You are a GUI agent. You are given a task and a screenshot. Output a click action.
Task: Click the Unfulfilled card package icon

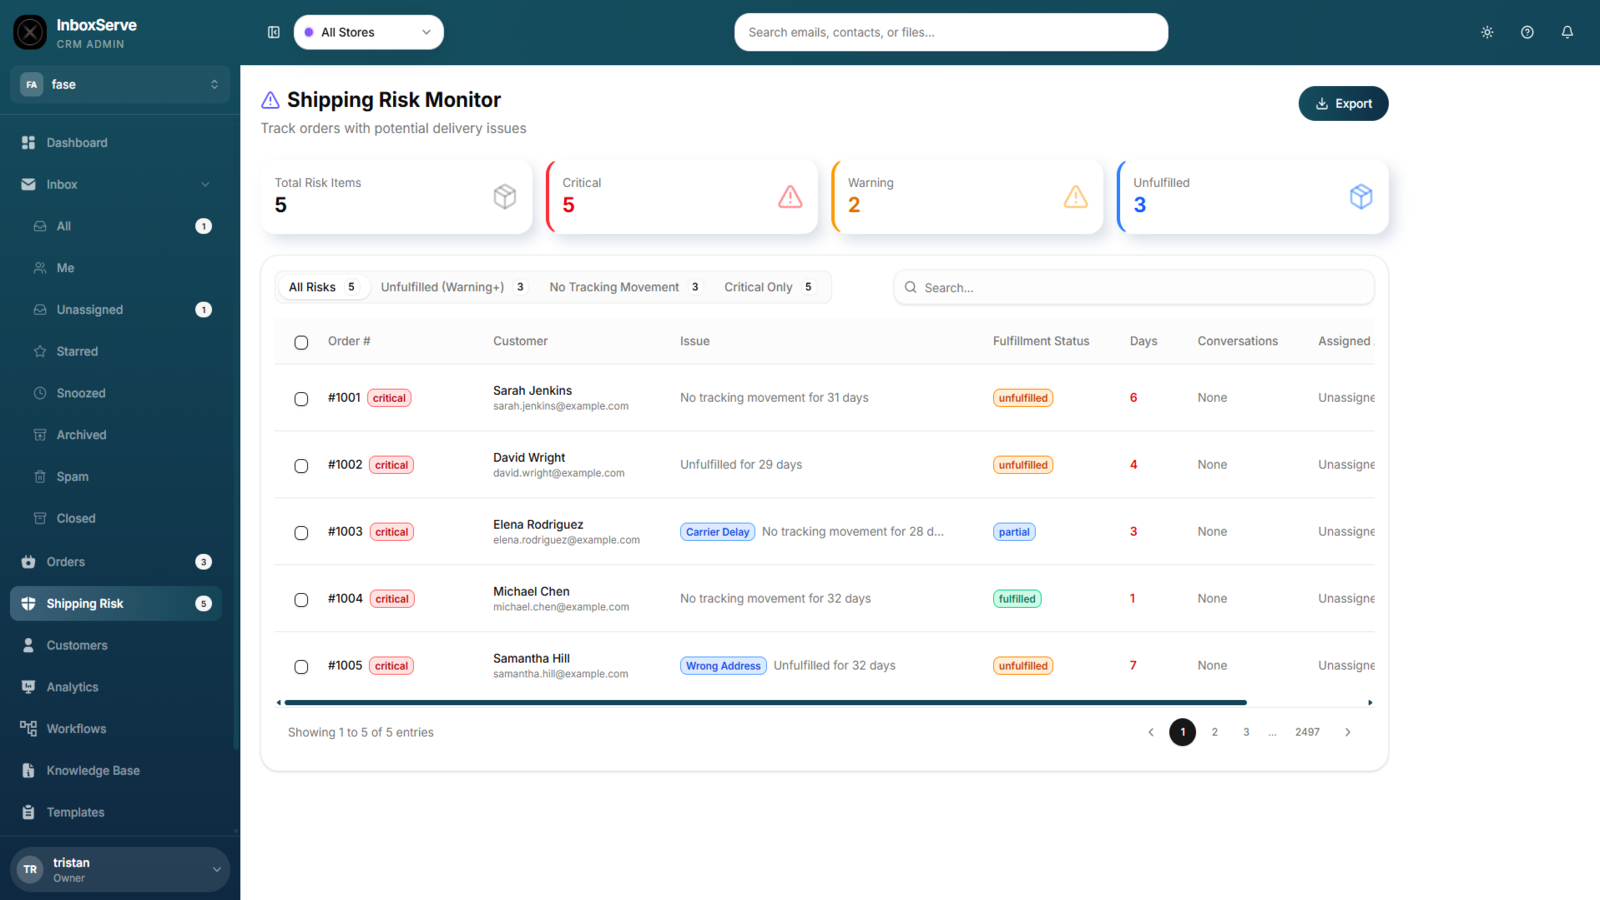[1361, 197]
